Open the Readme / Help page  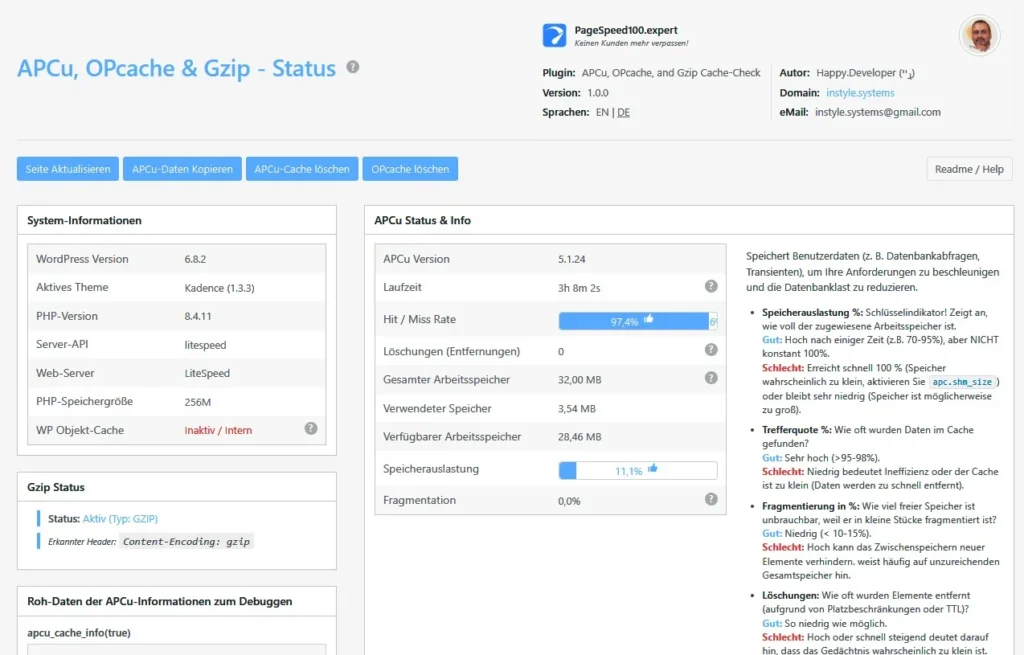click(x=968, y=169)
